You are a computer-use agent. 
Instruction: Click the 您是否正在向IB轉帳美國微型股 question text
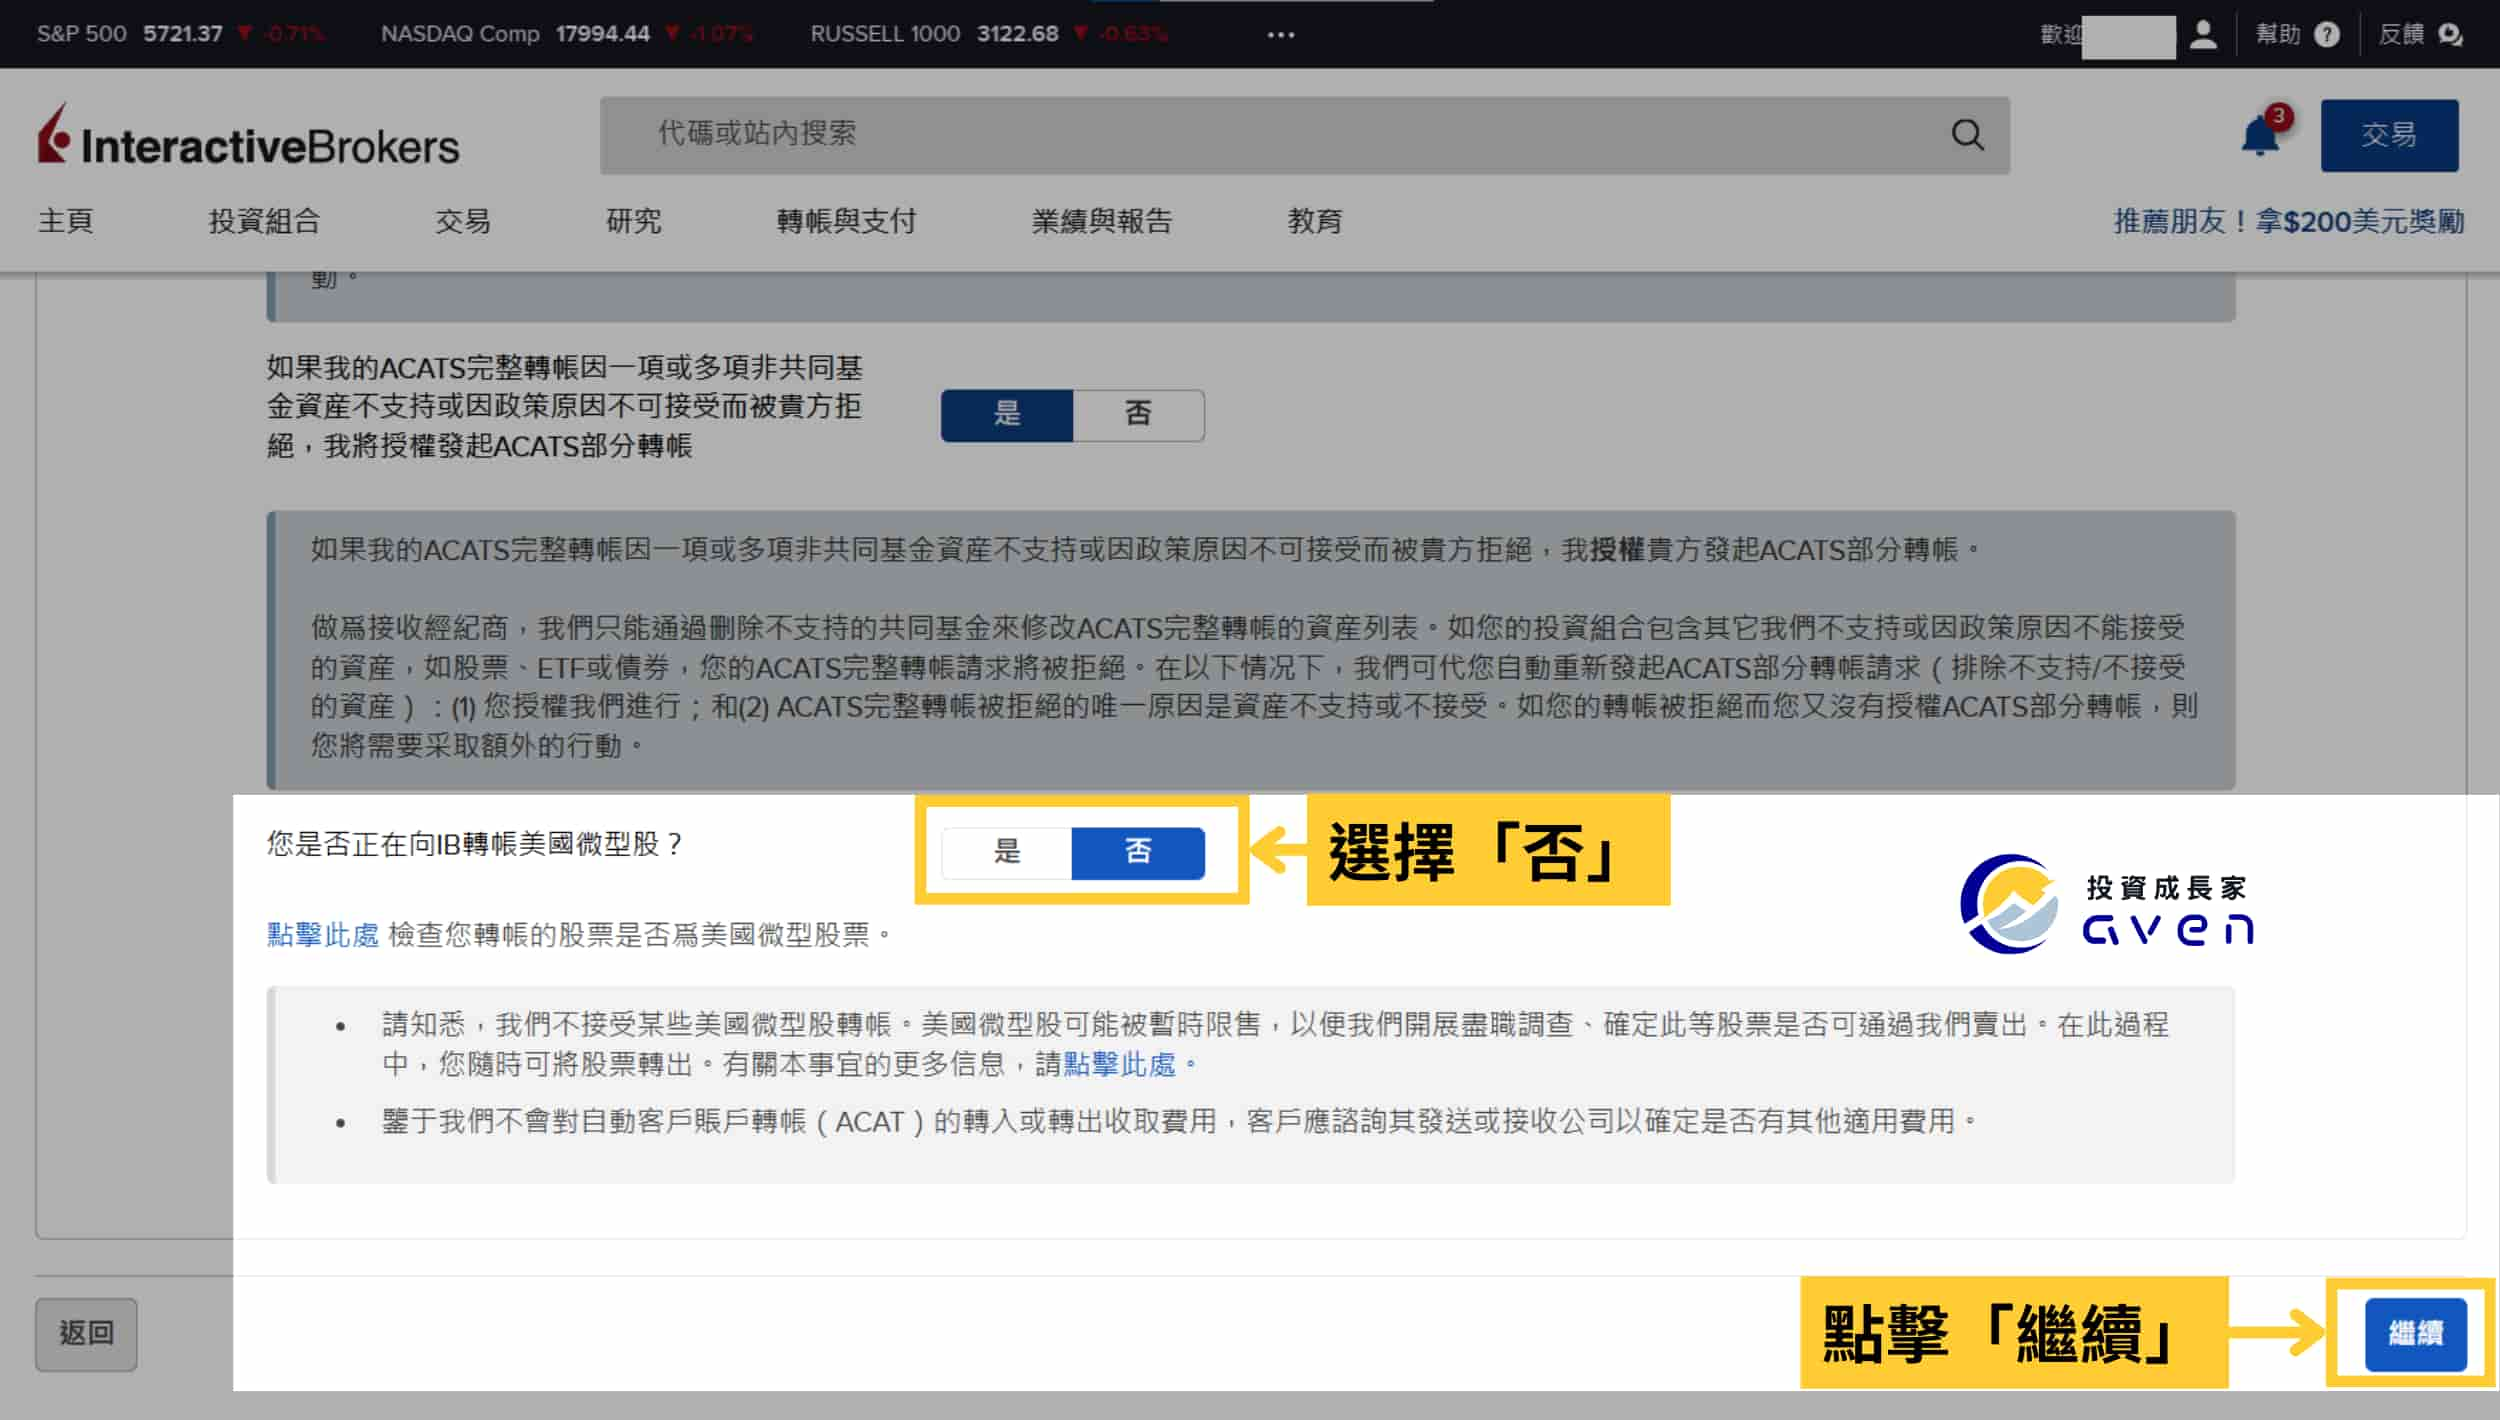click(x=475, y=844)
